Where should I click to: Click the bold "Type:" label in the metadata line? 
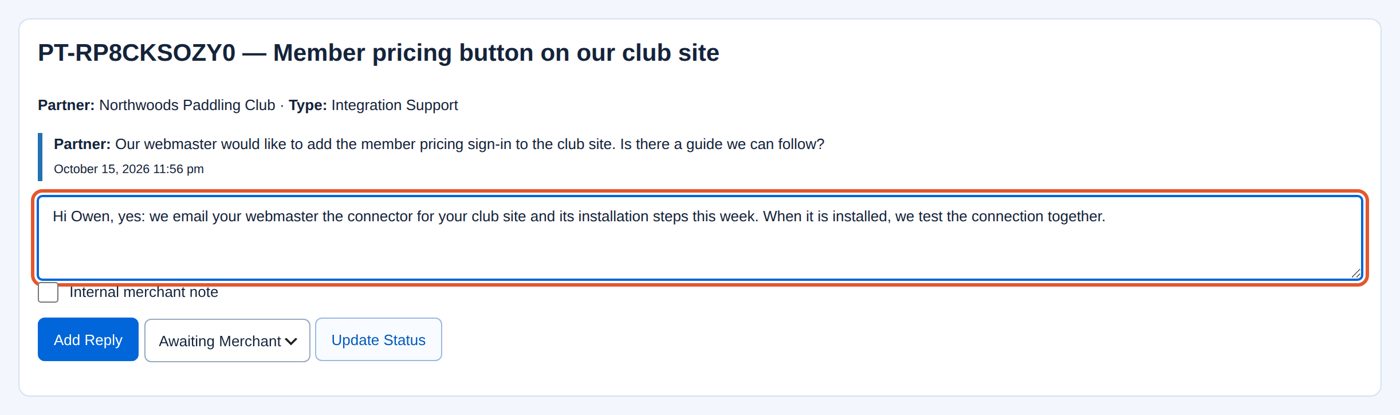(308, 105)
